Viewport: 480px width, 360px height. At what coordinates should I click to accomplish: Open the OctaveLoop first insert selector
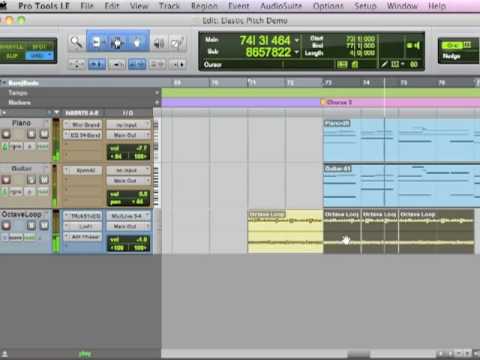[x=83, y=216]
